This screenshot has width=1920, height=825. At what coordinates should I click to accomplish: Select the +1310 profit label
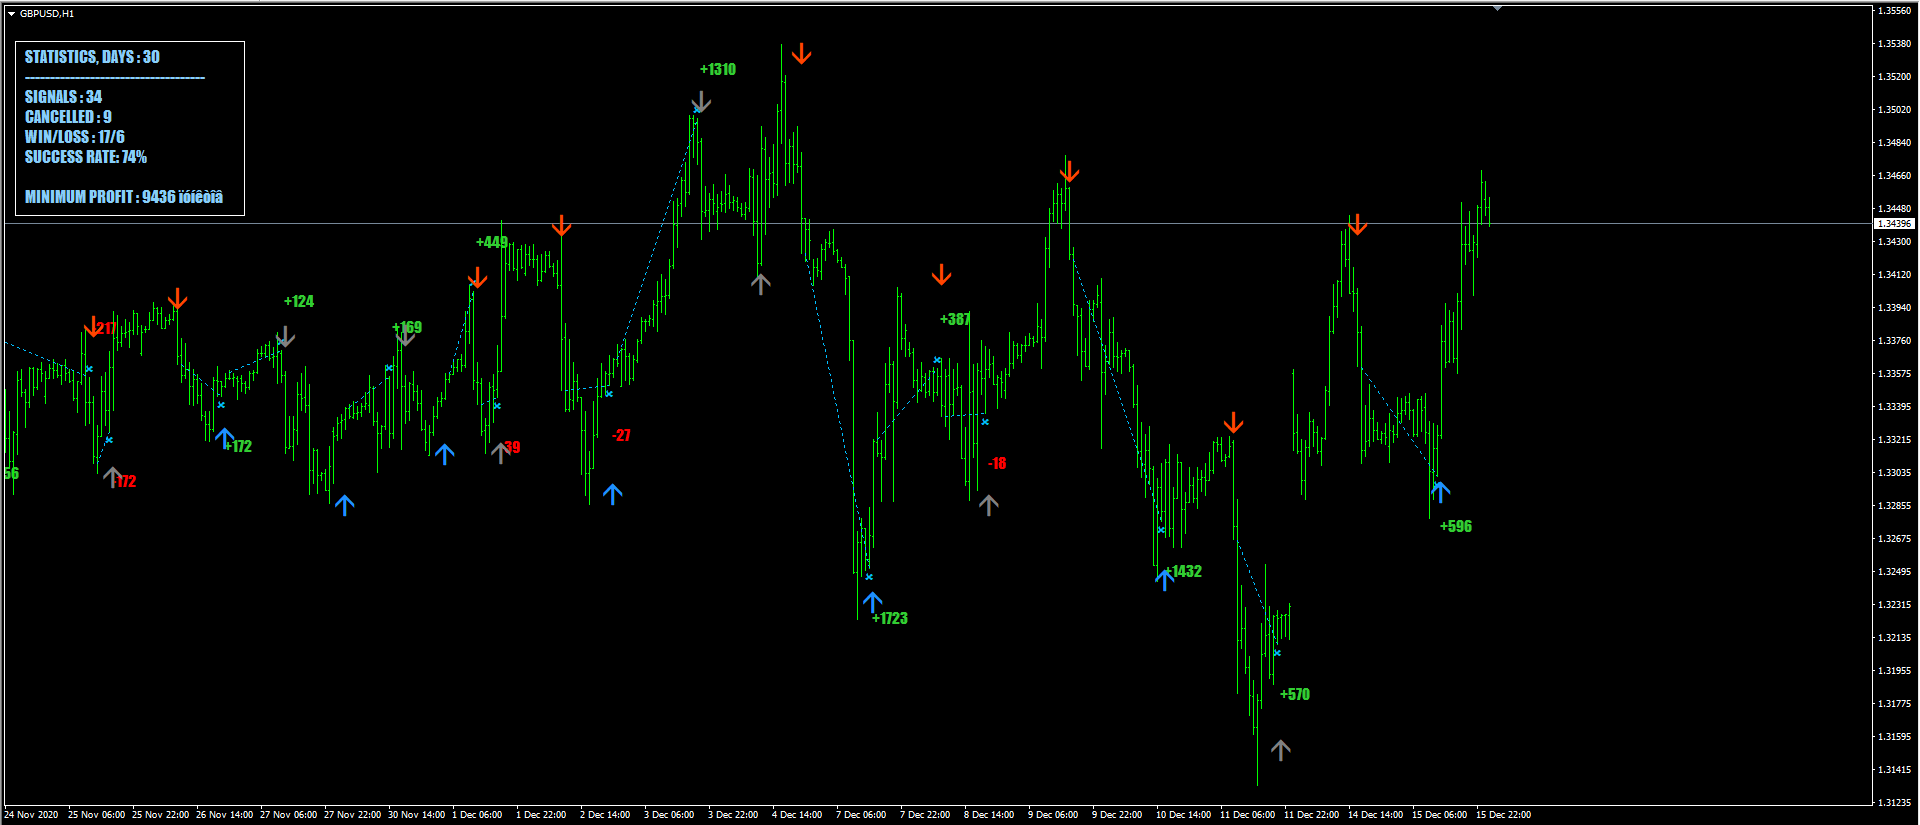click(x=718, y=69)
